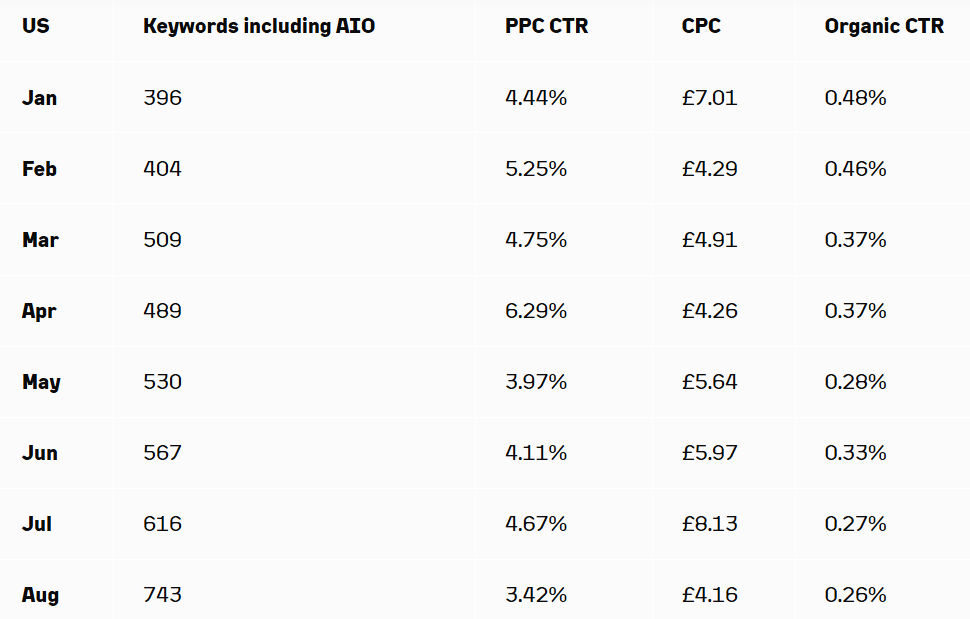Click the CPC column header
Screen dimensions: 970x619
coord(701,27)
